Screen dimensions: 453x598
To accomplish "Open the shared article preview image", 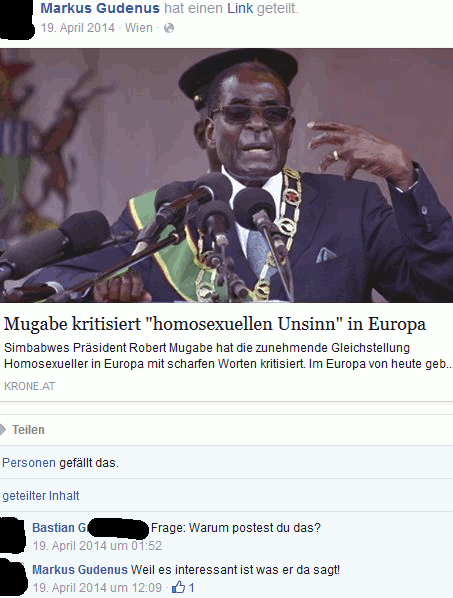I will click(226, 175).
